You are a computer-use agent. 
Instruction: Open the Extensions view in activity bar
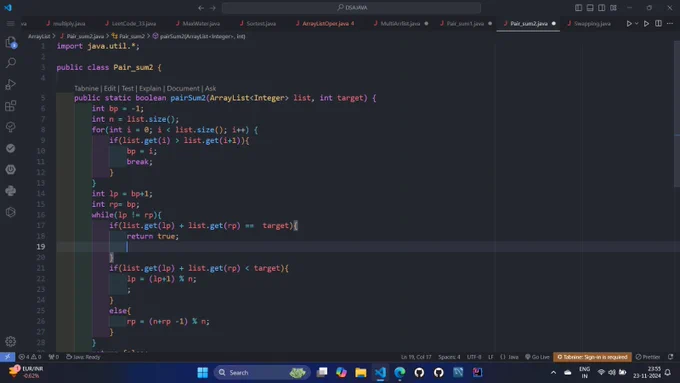click(11, 105)
